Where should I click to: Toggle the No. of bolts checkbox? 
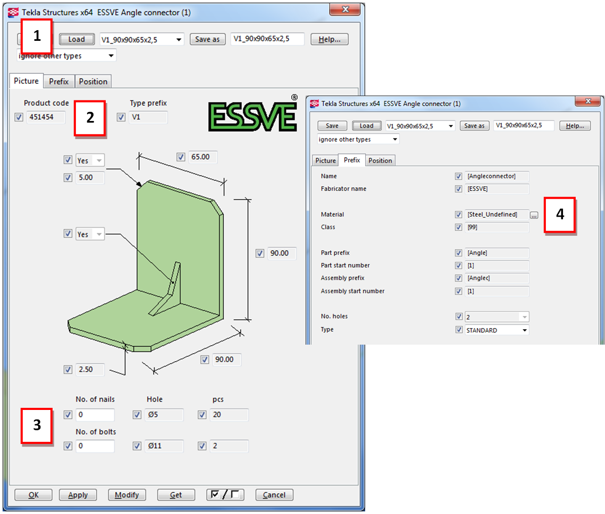point(68,446)
